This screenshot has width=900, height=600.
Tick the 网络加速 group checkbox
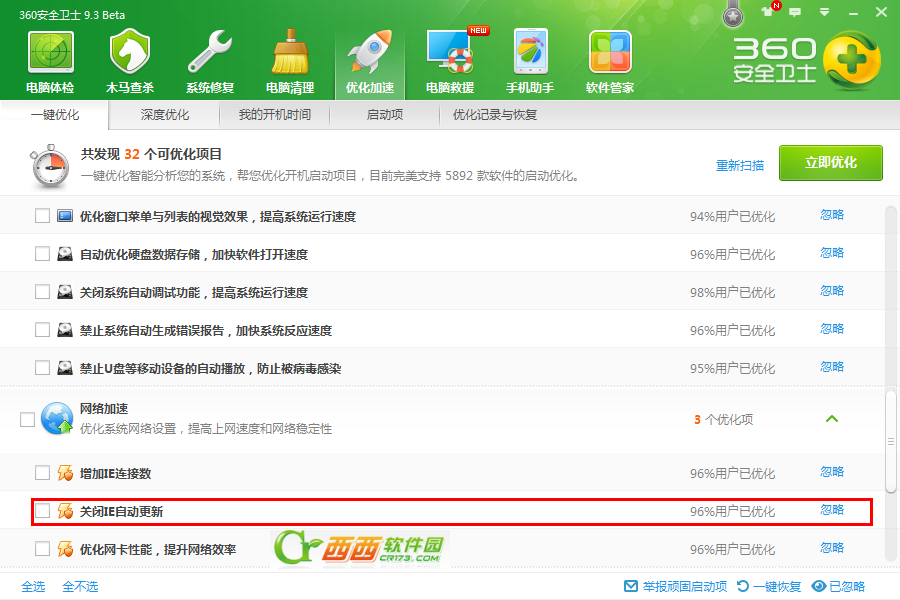pos(27,420)
